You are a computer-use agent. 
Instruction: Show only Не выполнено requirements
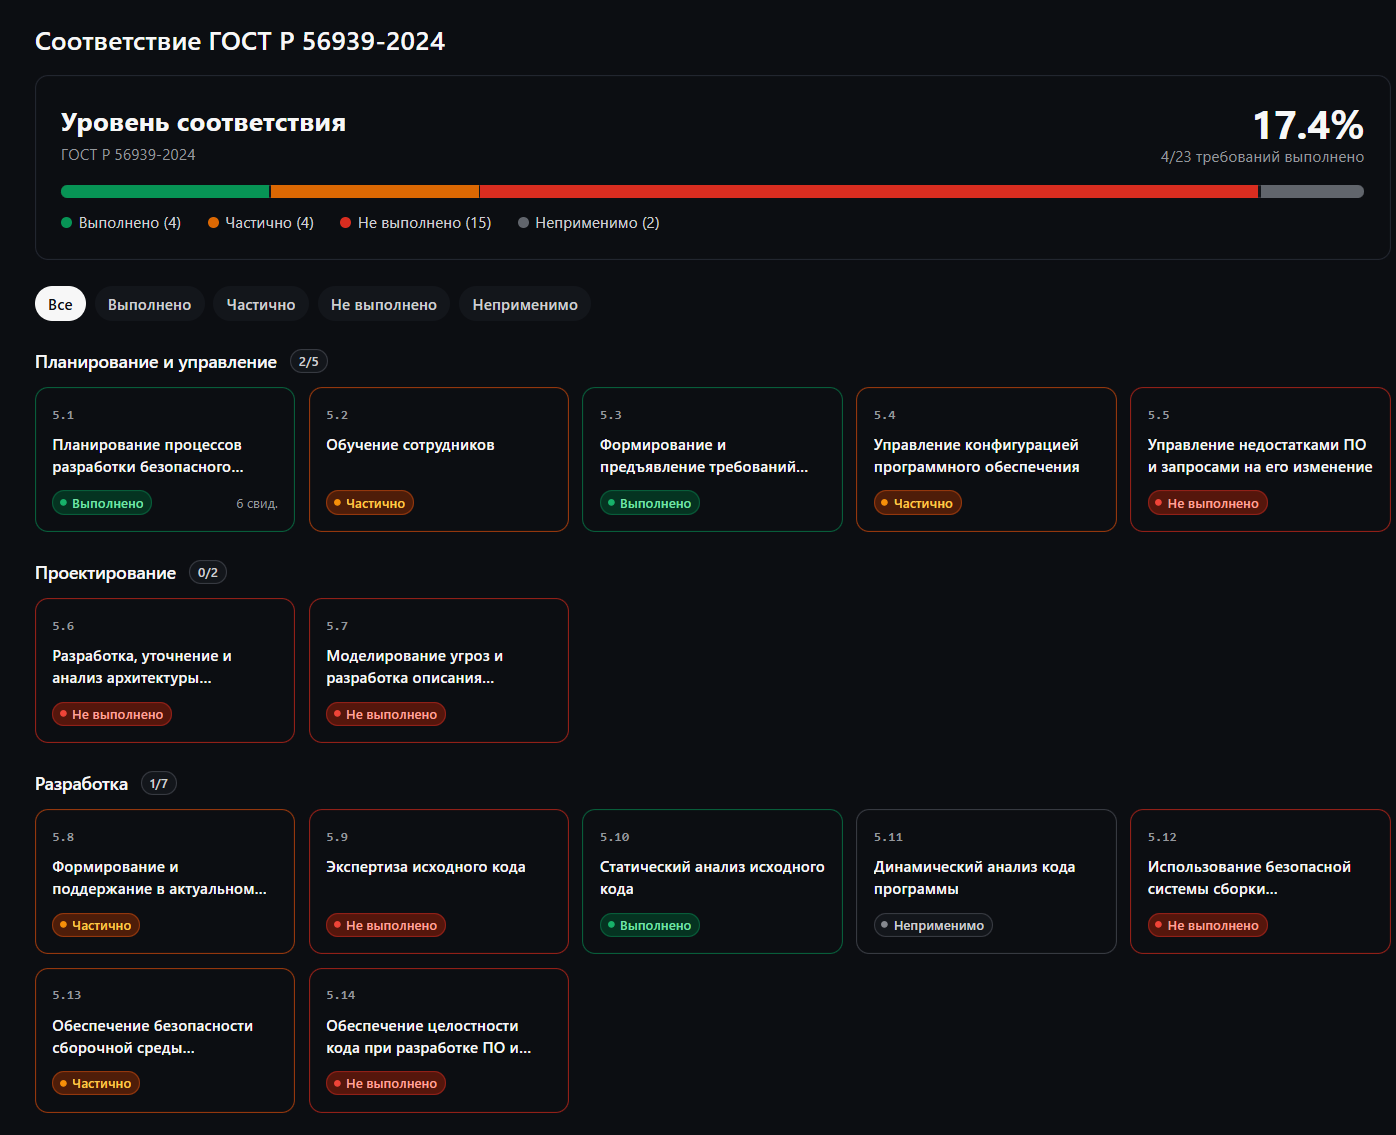pos(384,304)
